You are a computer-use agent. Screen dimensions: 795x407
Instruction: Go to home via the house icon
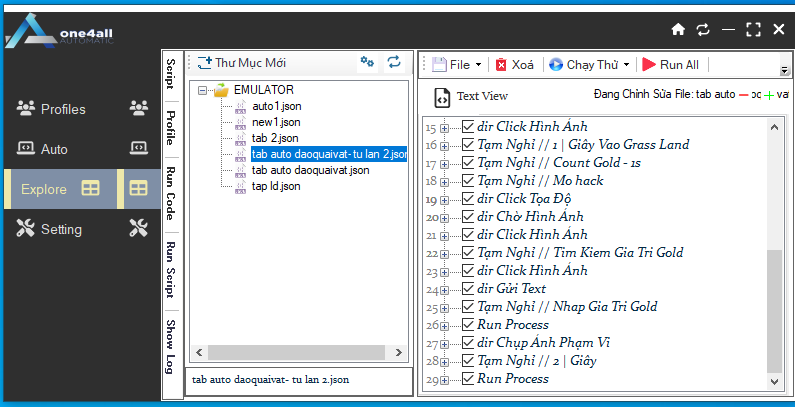(678, 29)
